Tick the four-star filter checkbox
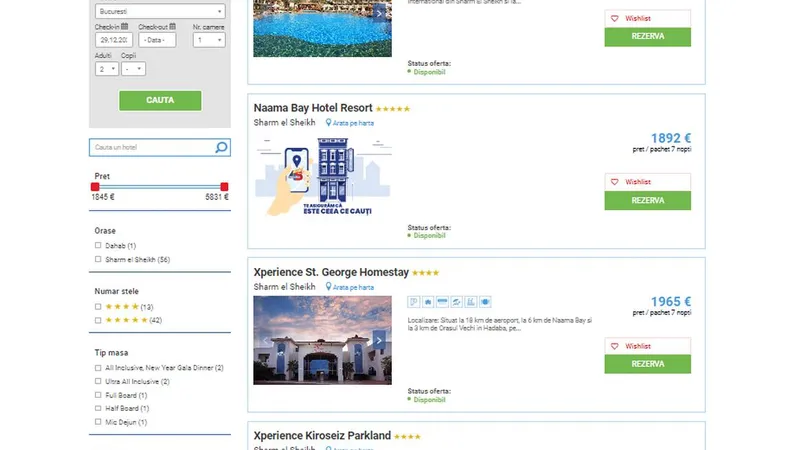 pos(98,307)
